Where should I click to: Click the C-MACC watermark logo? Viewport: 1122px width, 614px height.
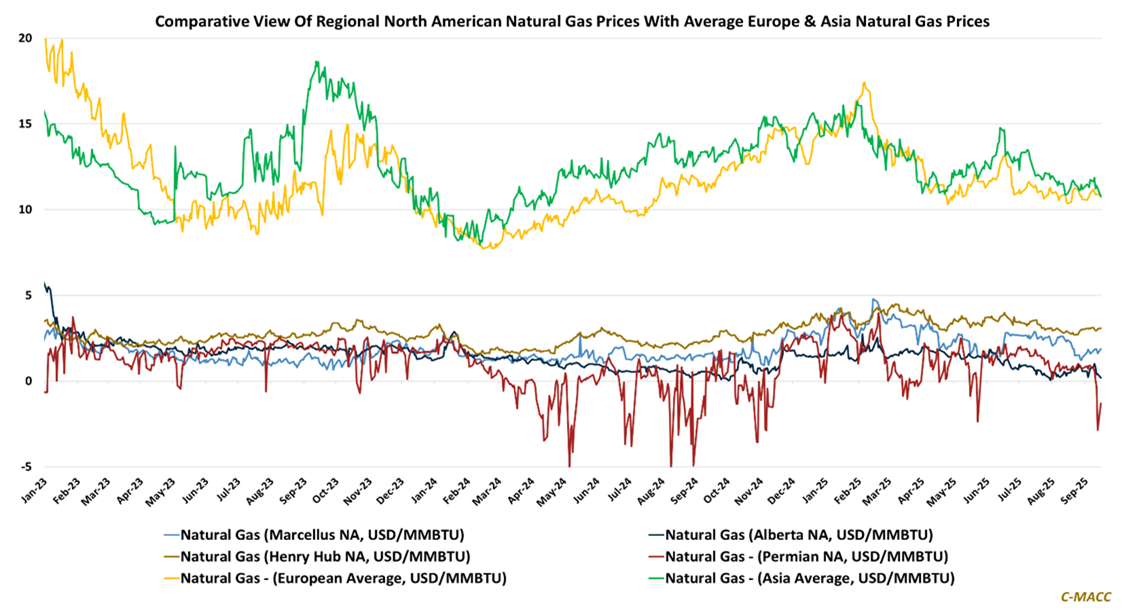[1085, 597]
